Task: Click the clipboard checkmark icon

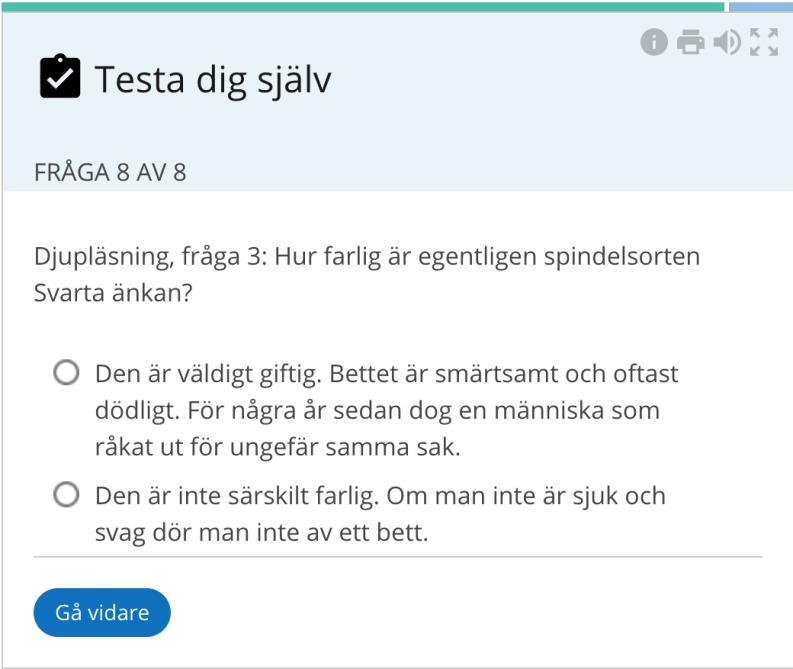Action: [60, 76]
